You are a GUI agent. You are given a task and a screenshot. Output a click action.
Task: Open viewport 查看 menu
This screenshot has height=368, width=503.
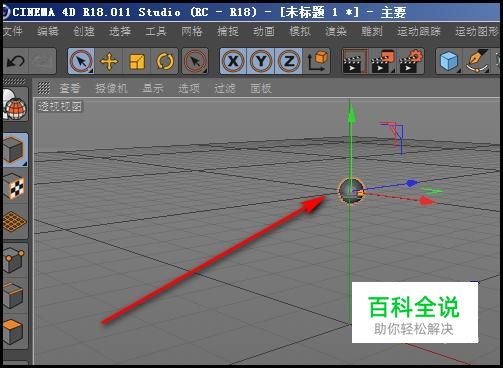coord(70,88)
